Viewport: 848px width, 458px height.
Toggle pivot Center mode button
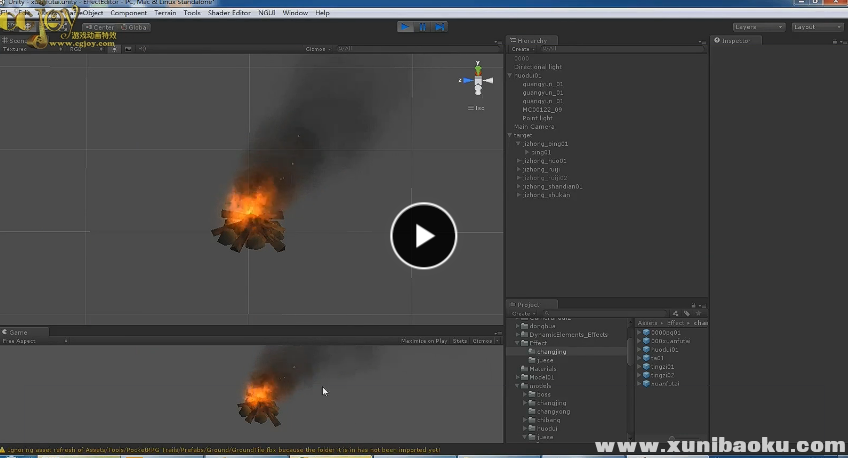click(100, 27)
